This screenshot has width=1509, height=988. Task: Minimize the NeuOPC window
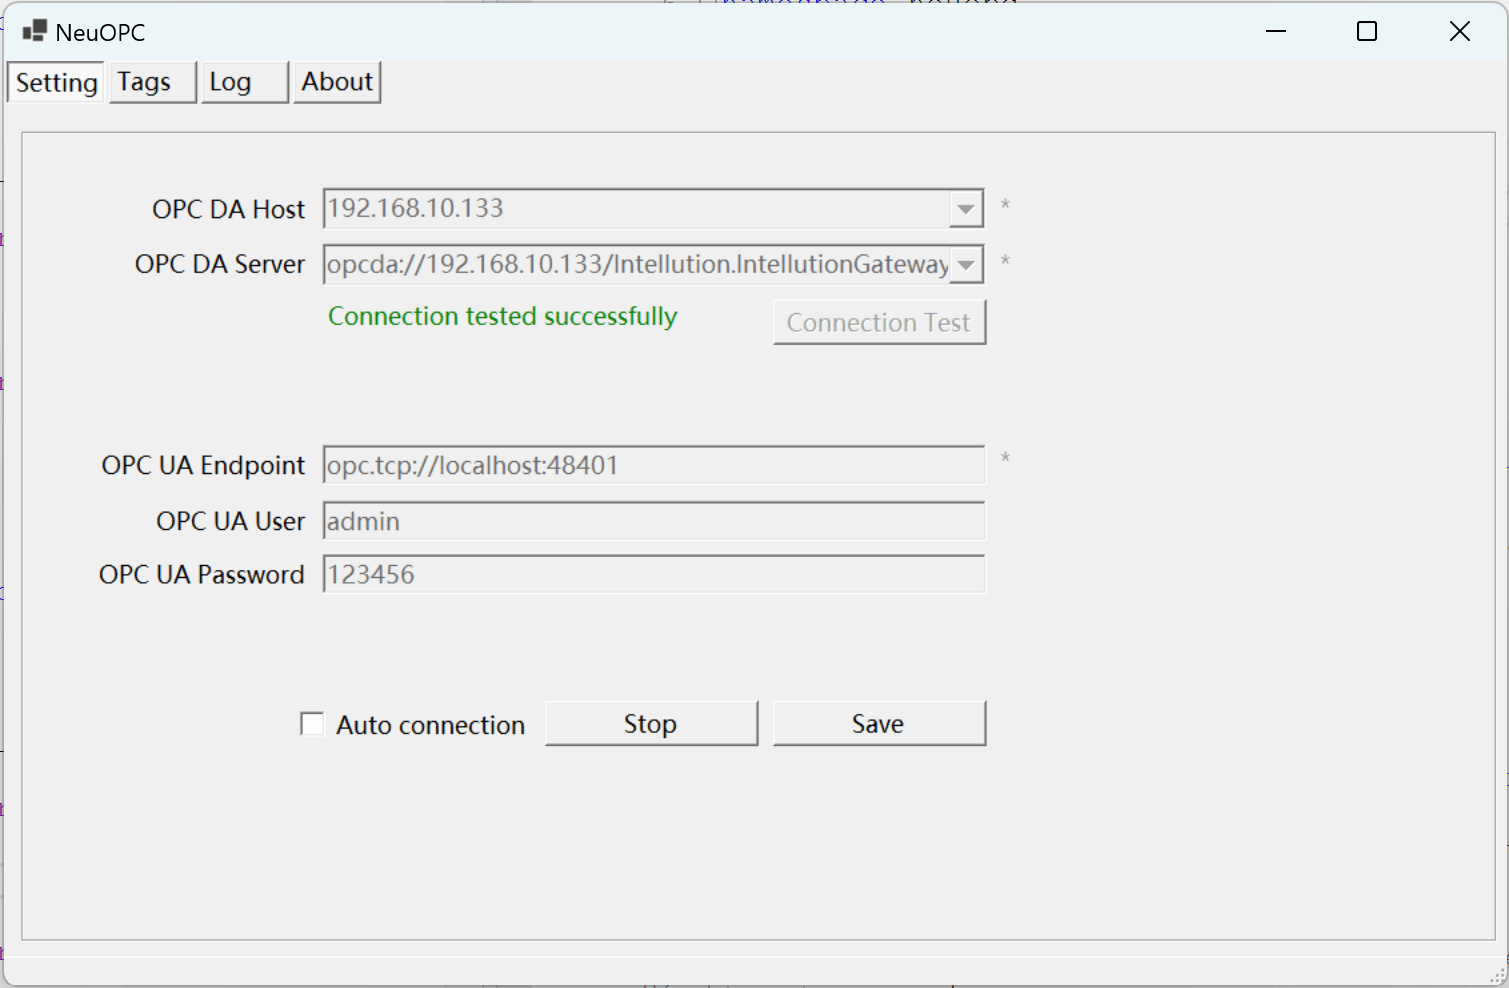(x=1276, y=31)
